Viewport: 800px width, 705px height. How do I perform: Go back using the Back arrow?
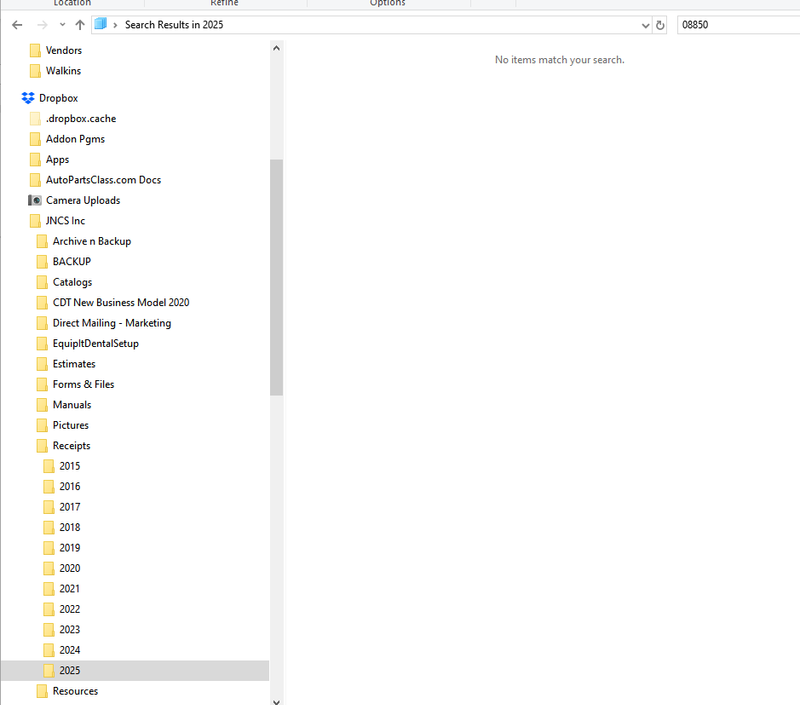[x=17, y=25]
